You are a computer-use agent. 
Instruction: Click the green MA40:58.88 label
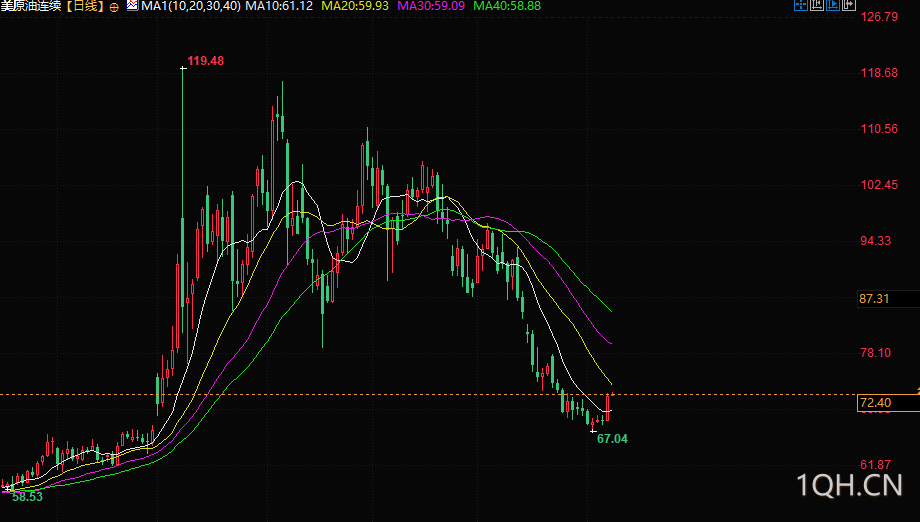click(506, 6)
